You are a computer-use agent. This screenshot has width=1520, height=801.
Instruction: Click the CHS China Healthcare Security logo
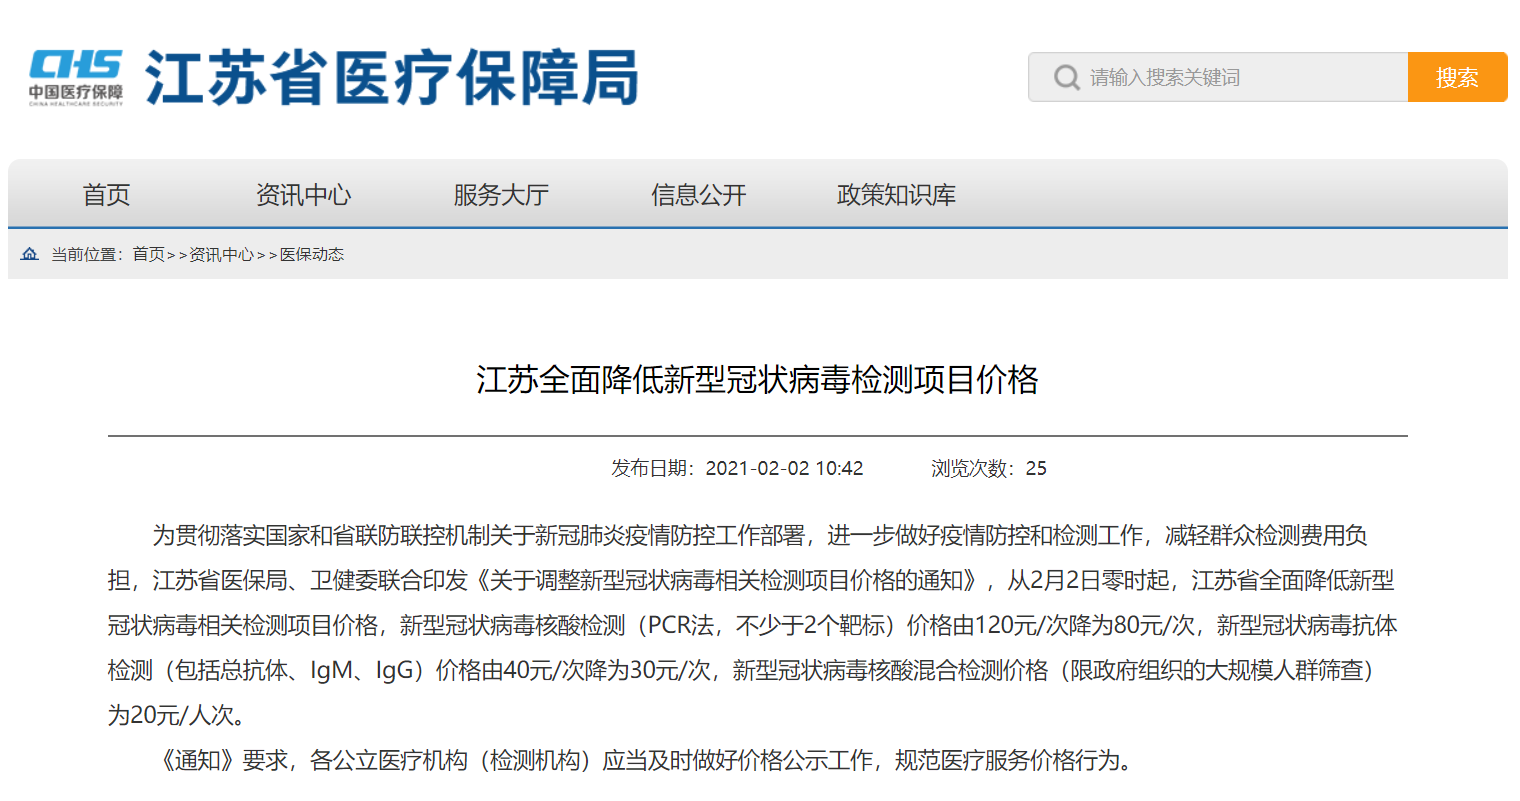(x=75, y=66)
